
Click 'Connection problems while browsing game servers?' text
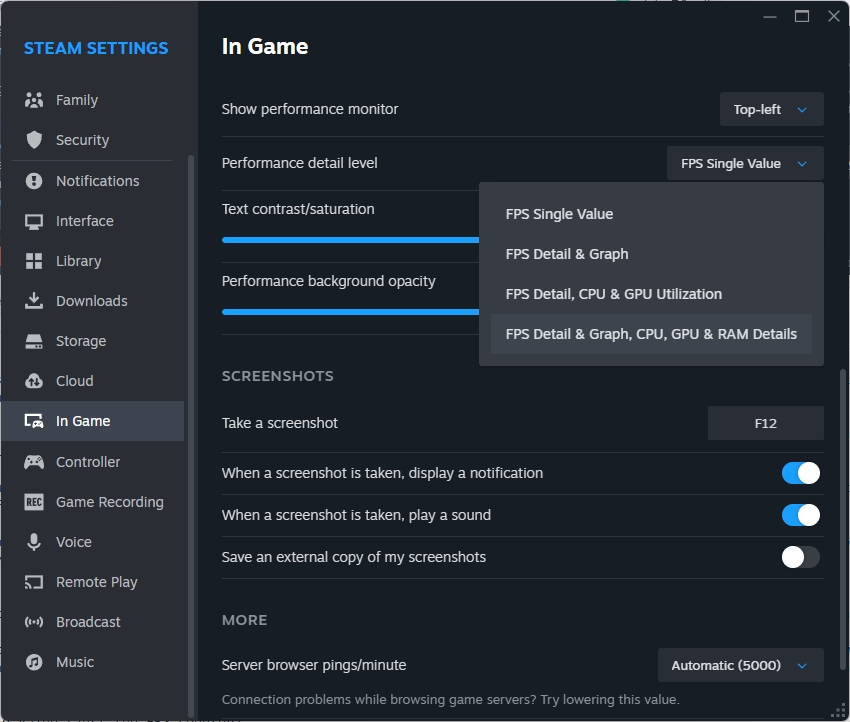tap(378, 700)
